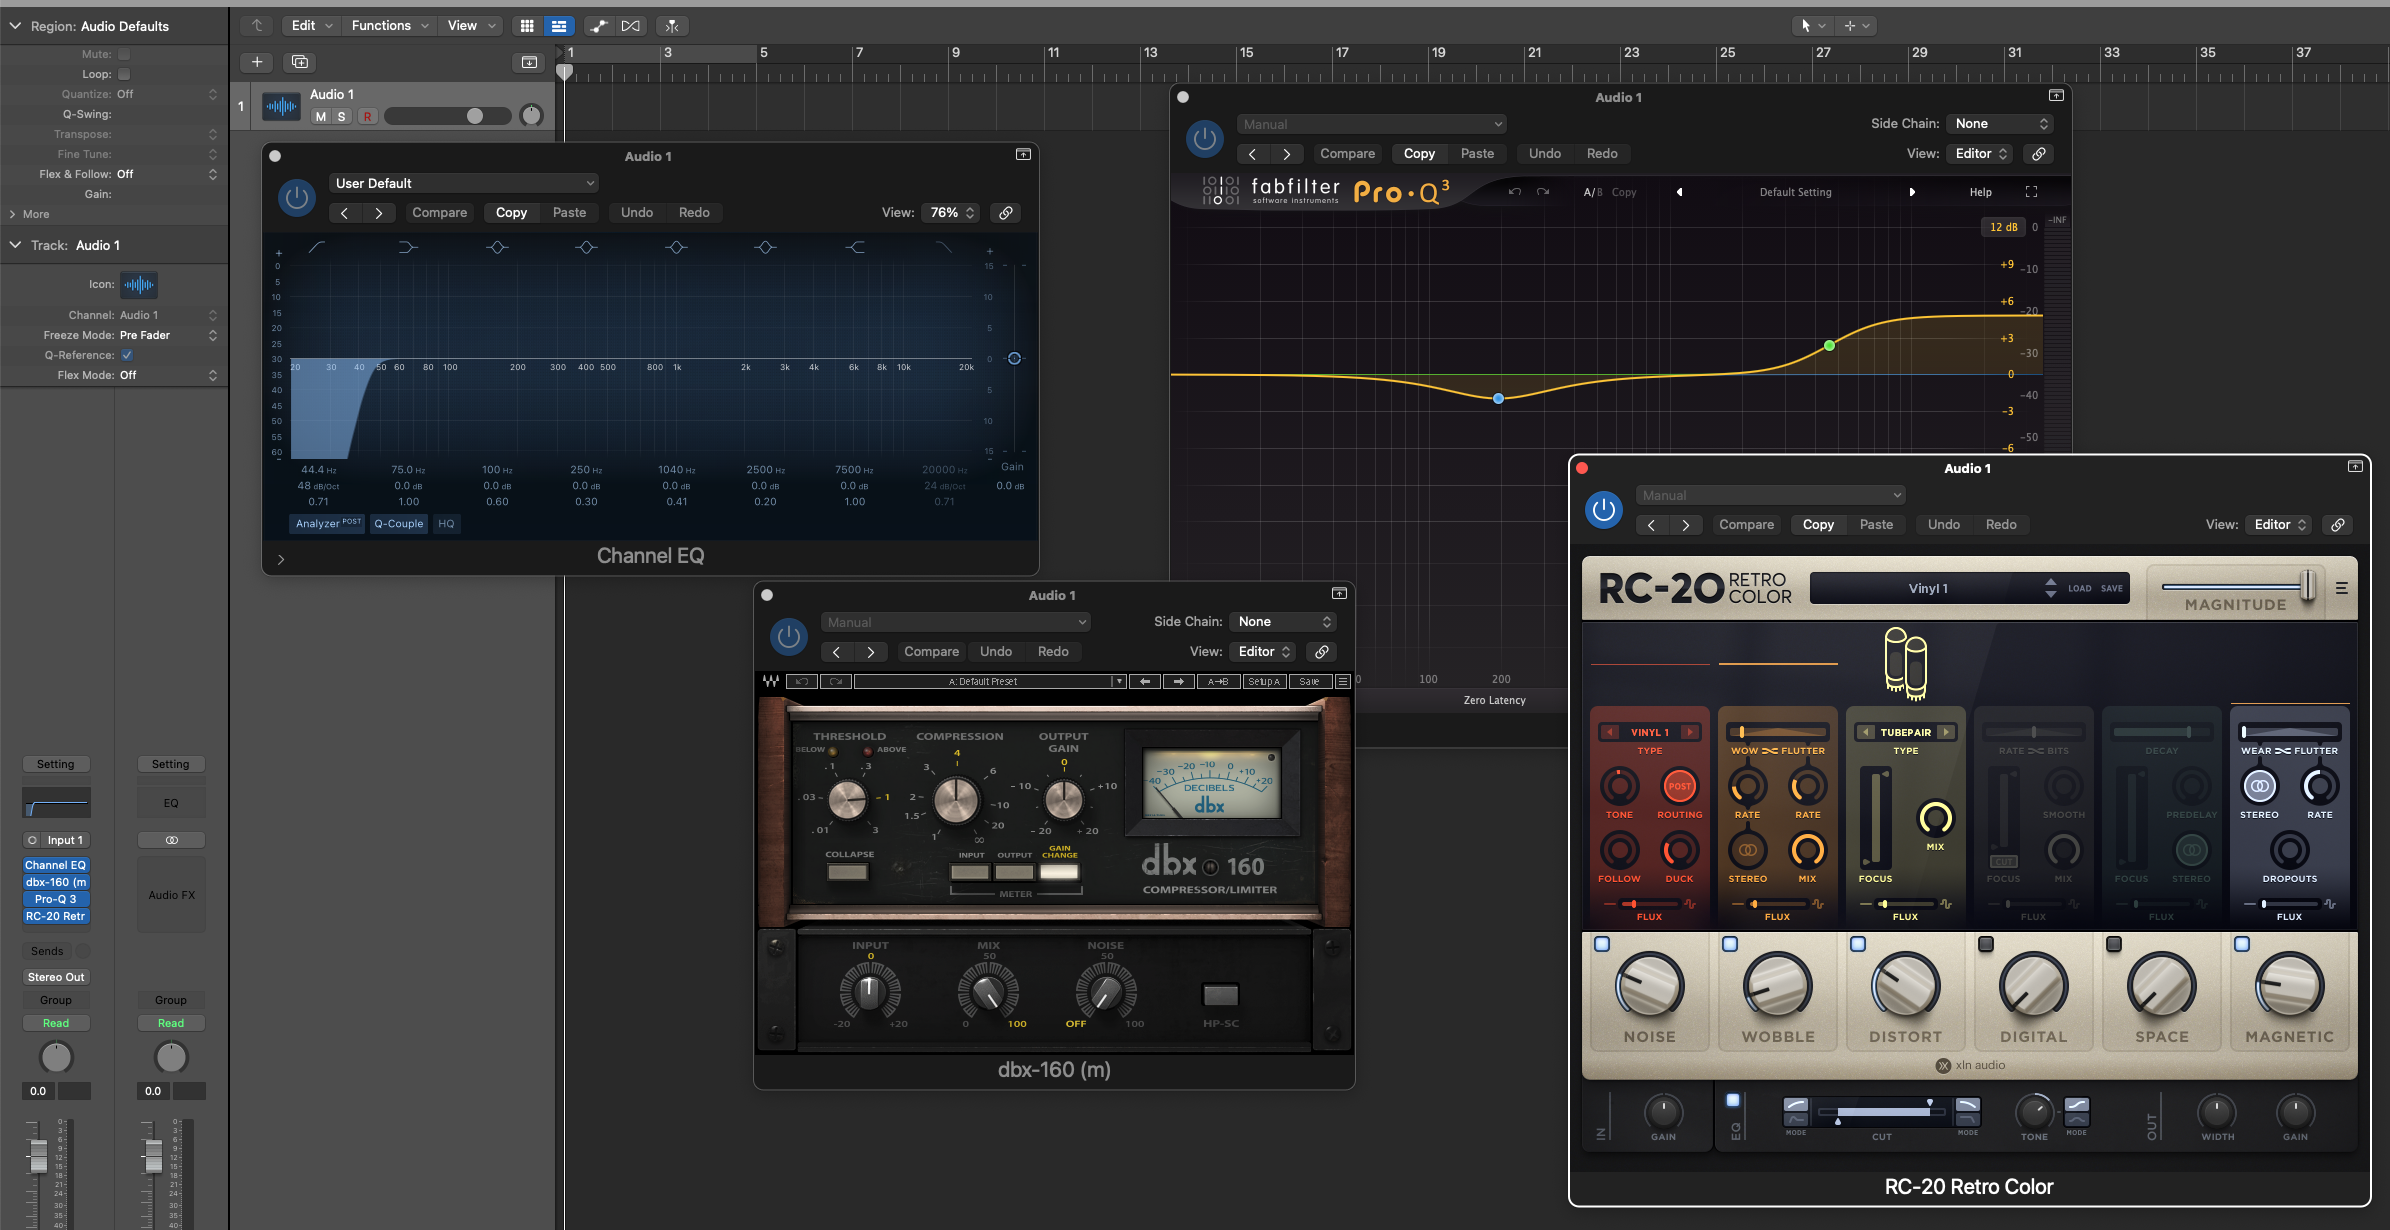Screen dimensions: 2390x1230
Task: Open the View menu in tracks area
Action: [470, 26]
